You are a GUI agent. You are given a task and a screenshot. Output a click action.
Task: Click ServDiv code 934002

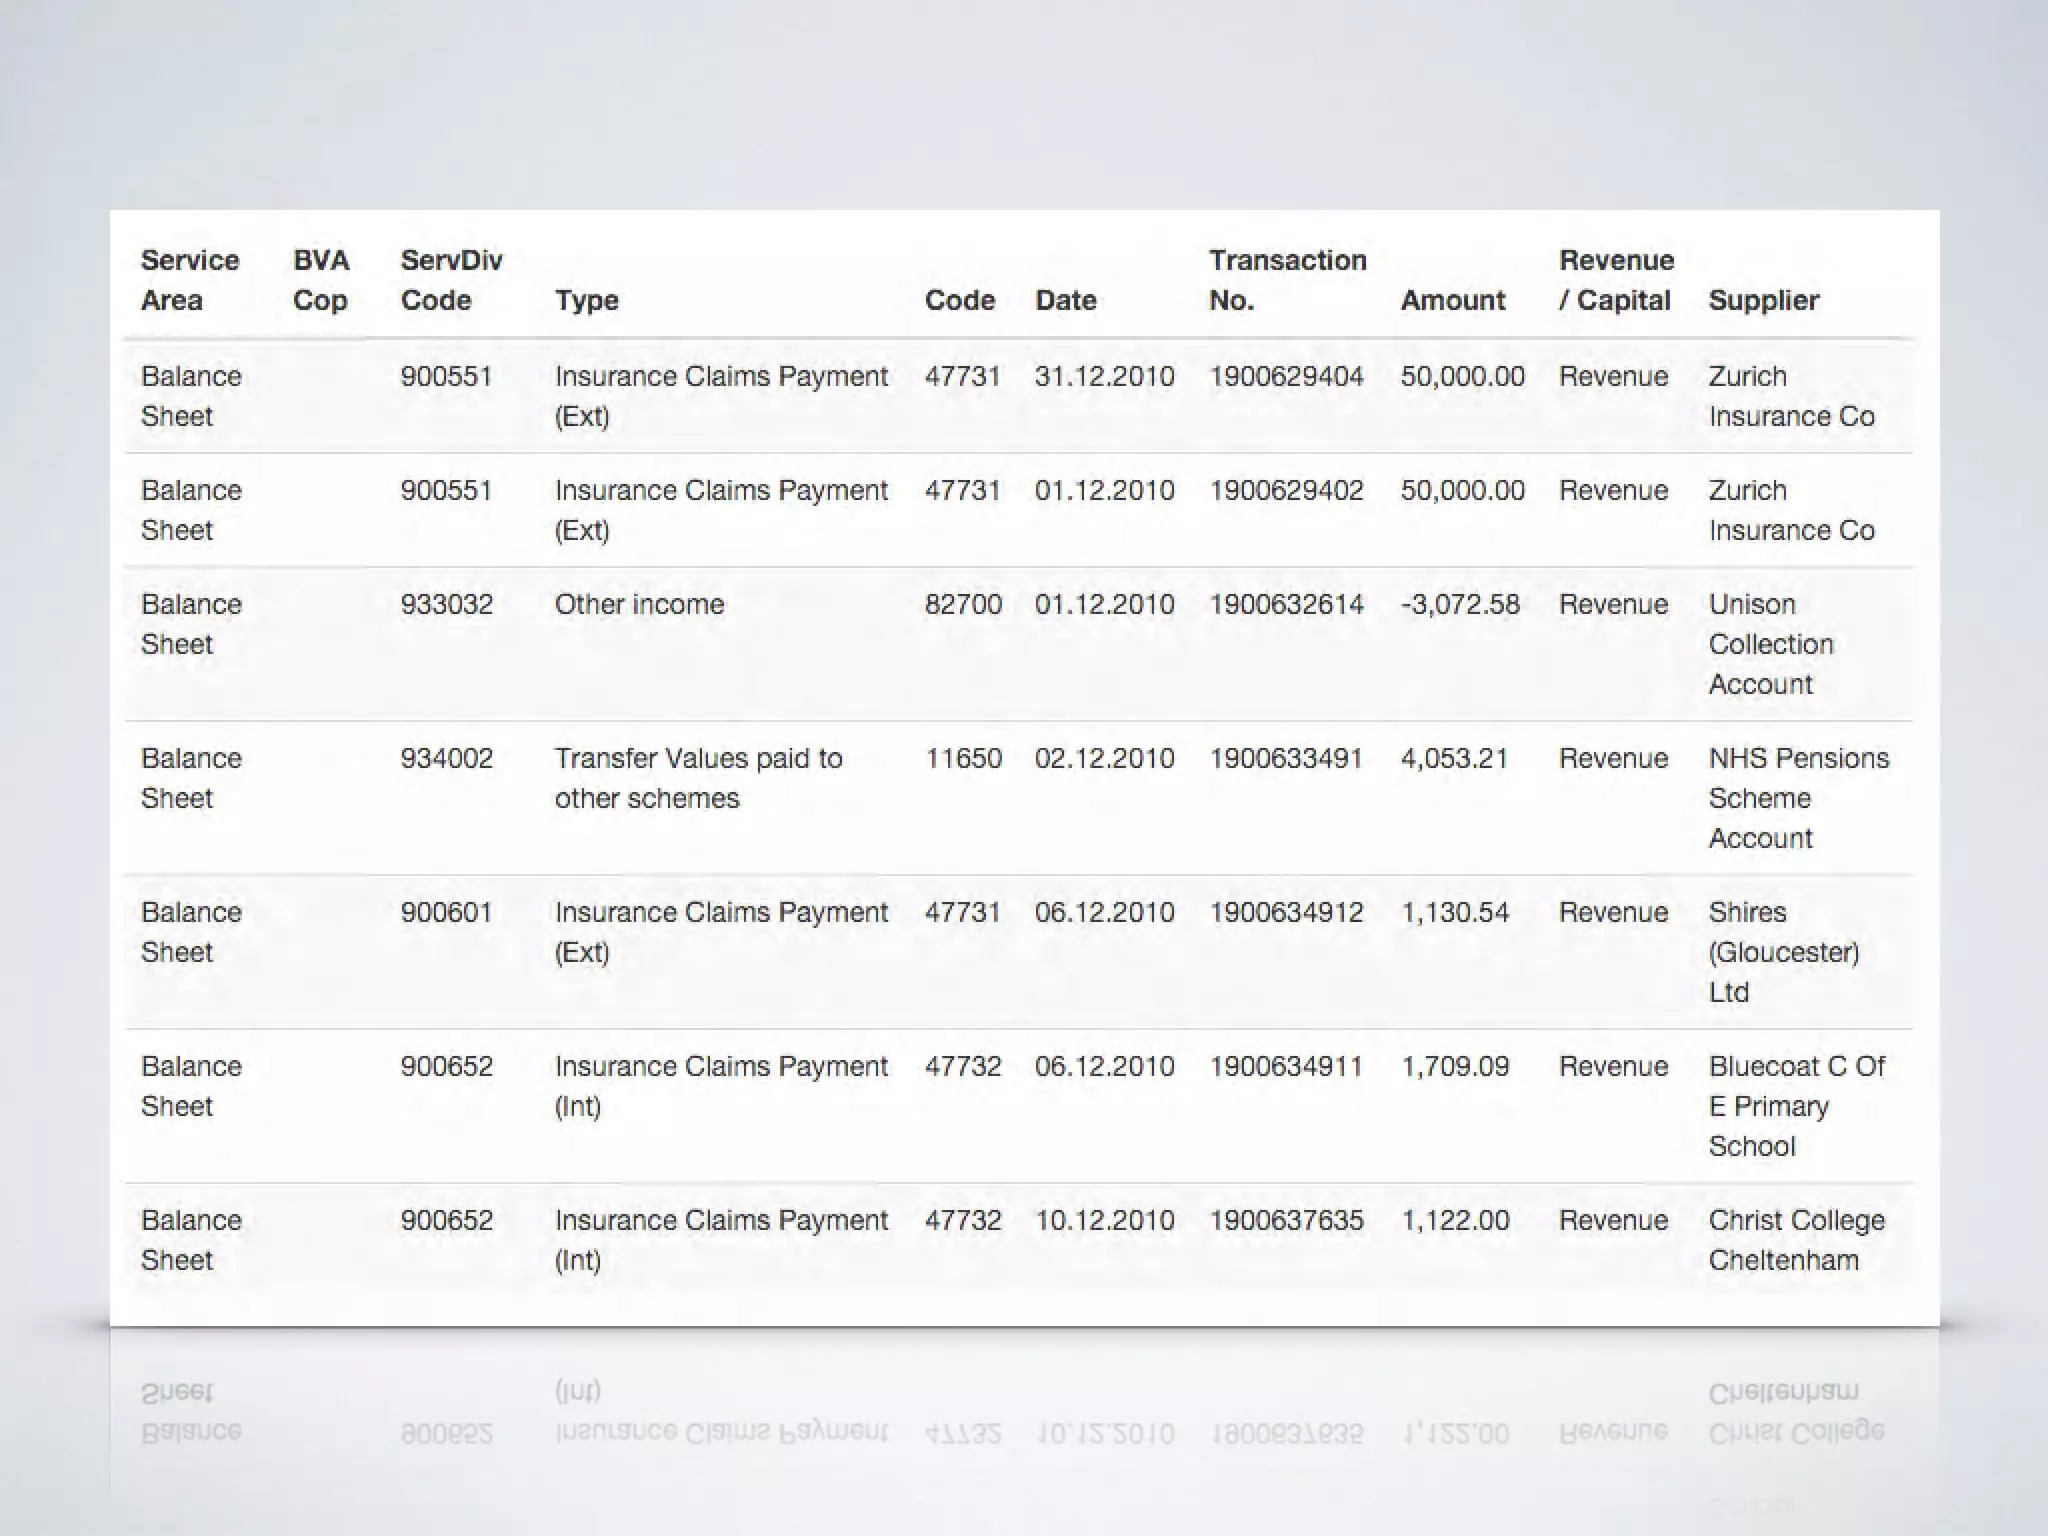(x=446, y=758)
